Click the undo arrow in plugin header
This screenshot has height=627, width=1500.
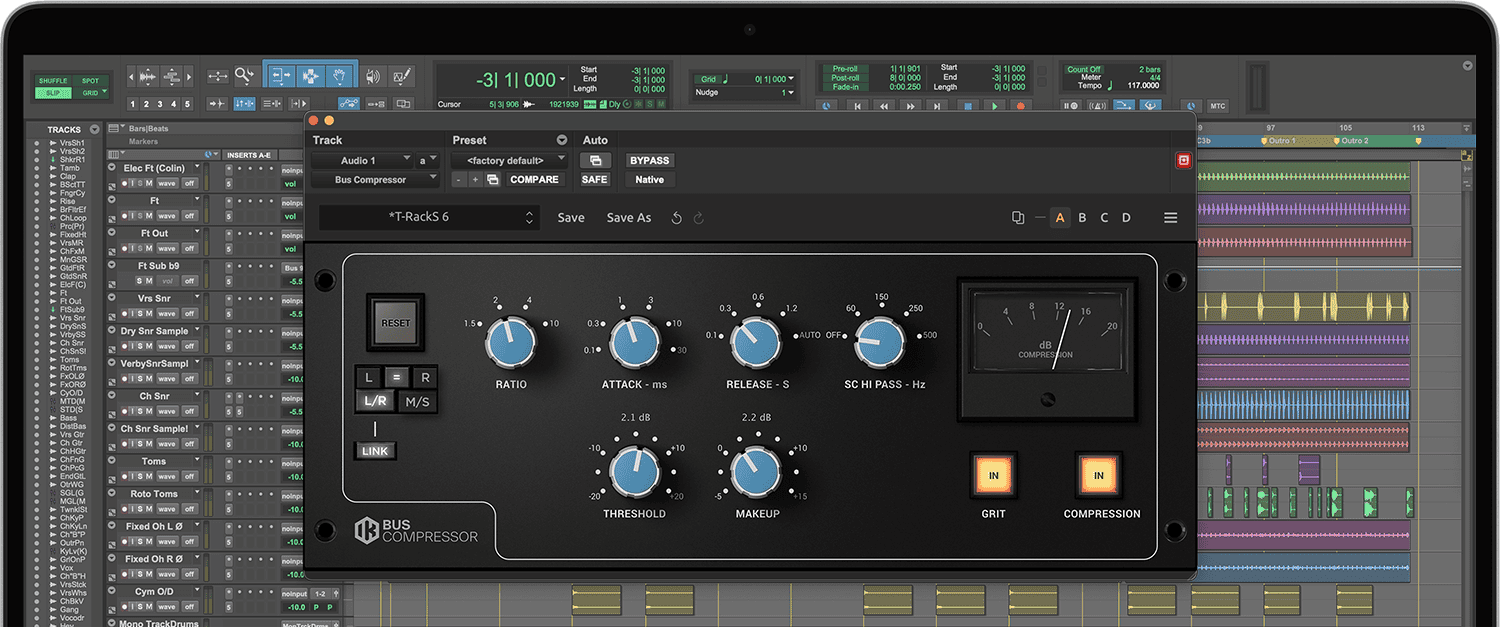[x=677, y=218]
